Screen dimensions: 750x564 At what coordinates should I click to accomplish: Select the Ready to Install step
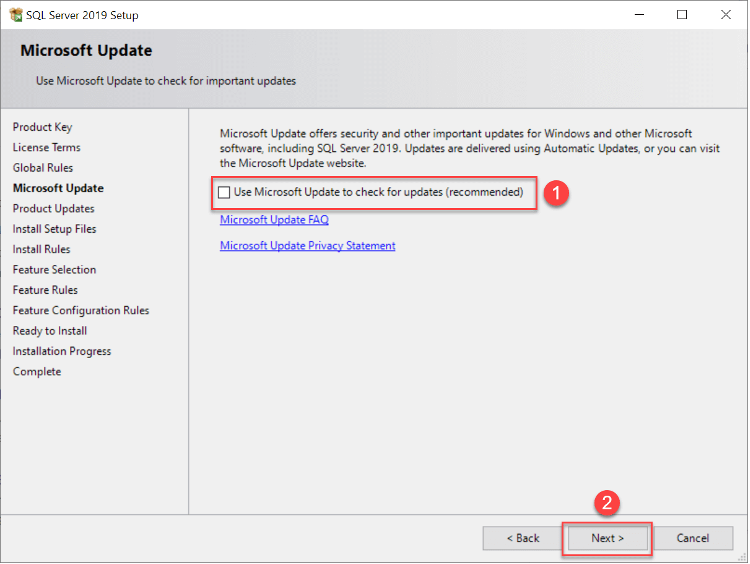coord(50,331)
